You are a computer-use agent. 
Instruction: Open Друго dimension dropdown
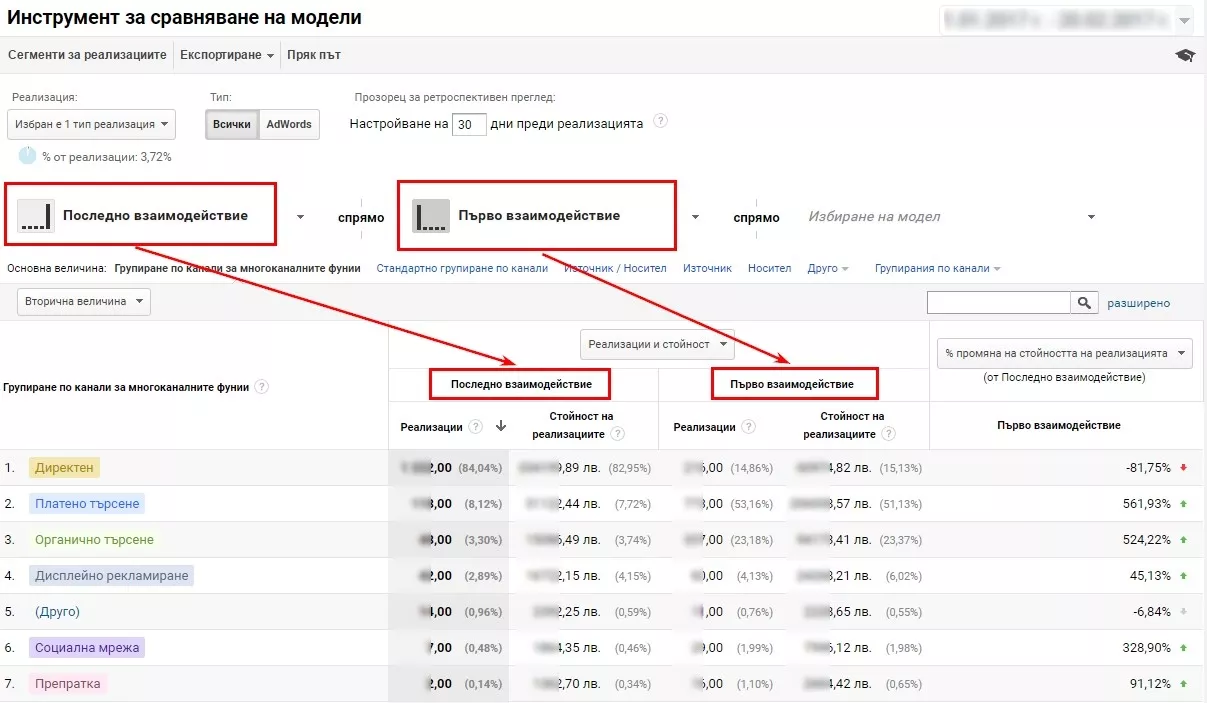(x=828, y=268)
